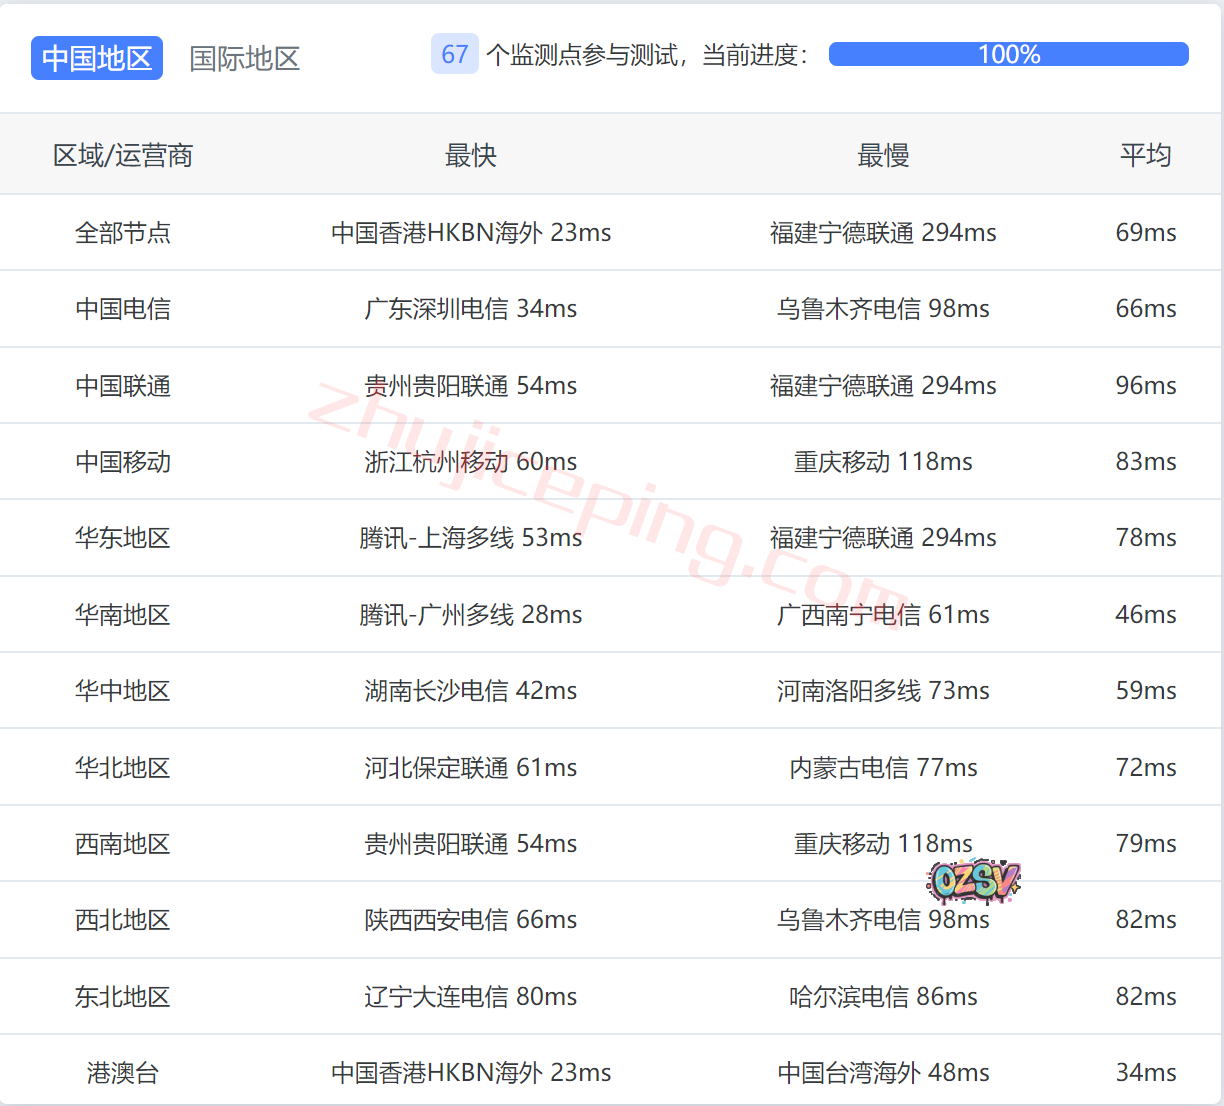
Task: Select 内蒙古电信 77ms slowest entry
Action: (x=883, y=768)
